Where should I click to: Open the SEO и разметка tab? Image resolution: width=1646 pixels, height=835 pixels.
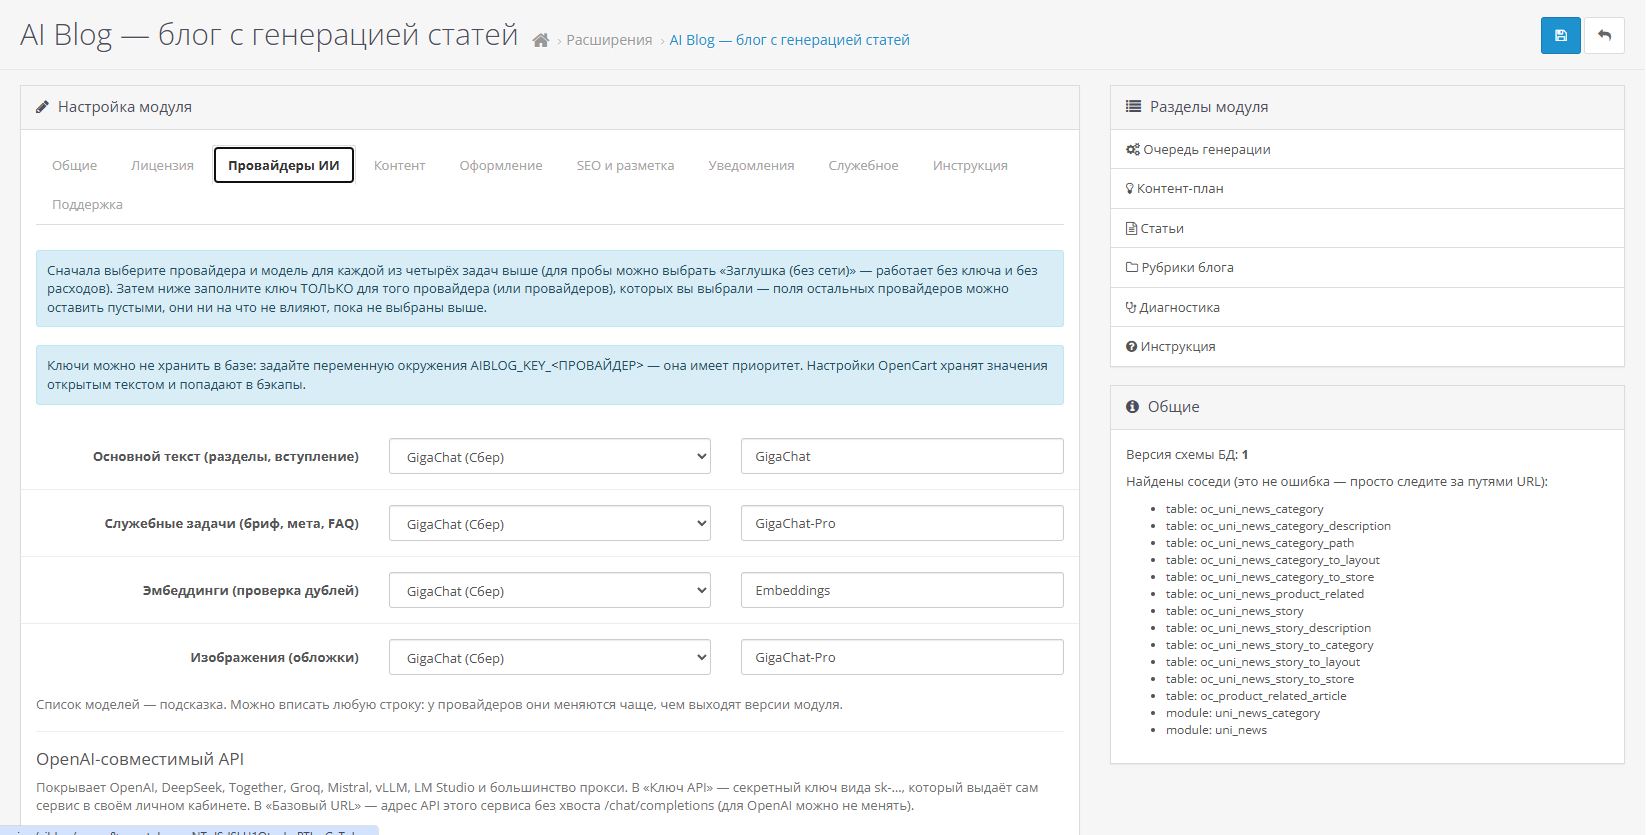click(x=625, y=165)
